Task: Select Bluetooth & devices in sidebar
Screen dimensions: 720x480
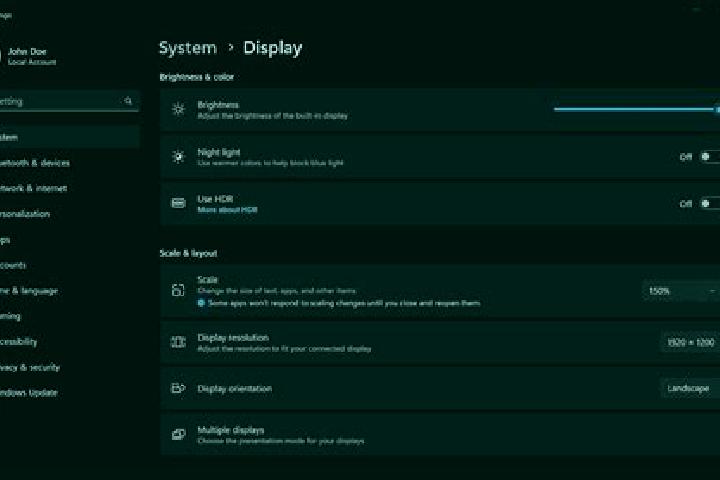Action: [34, 163]
